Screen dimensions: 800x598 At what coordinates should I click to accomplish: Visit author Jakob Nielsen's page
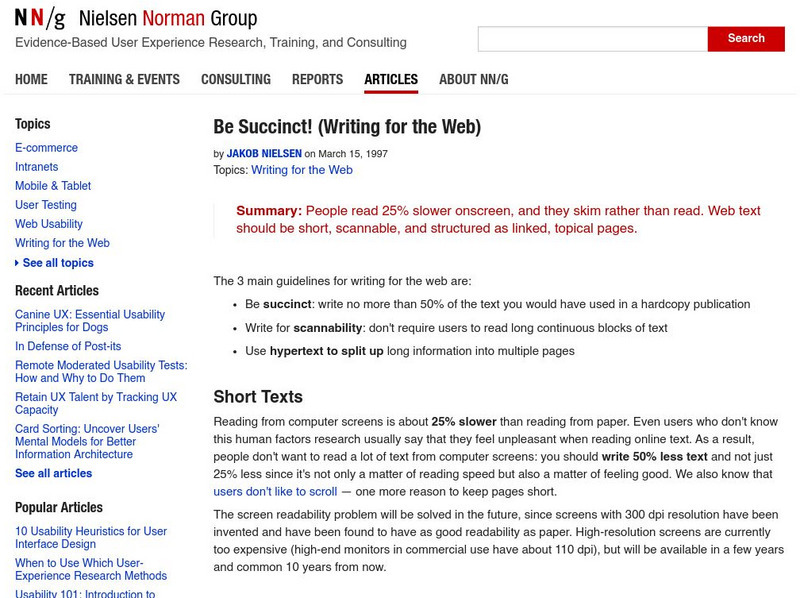(x=264, y=154)
